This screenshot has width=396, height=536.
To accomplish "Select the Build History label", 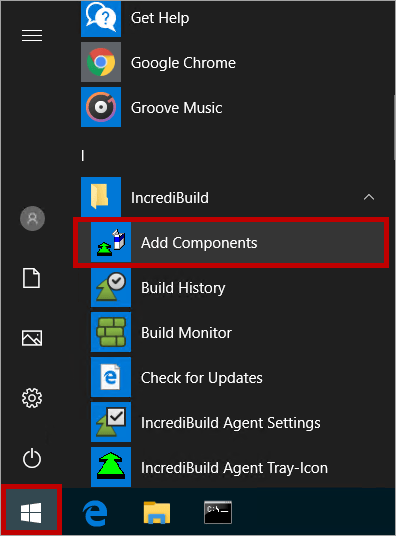I will click(183, 288).
